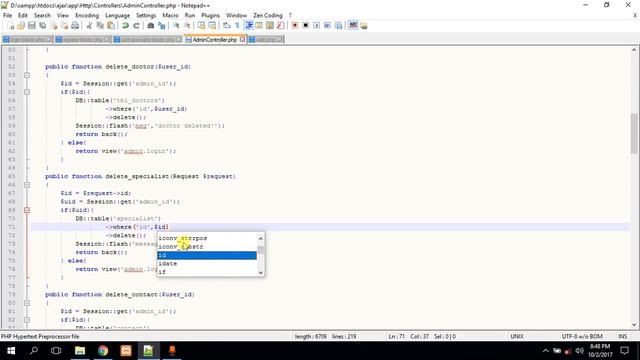Open the File menu
The image size is (640, 360).
(7, 16)
